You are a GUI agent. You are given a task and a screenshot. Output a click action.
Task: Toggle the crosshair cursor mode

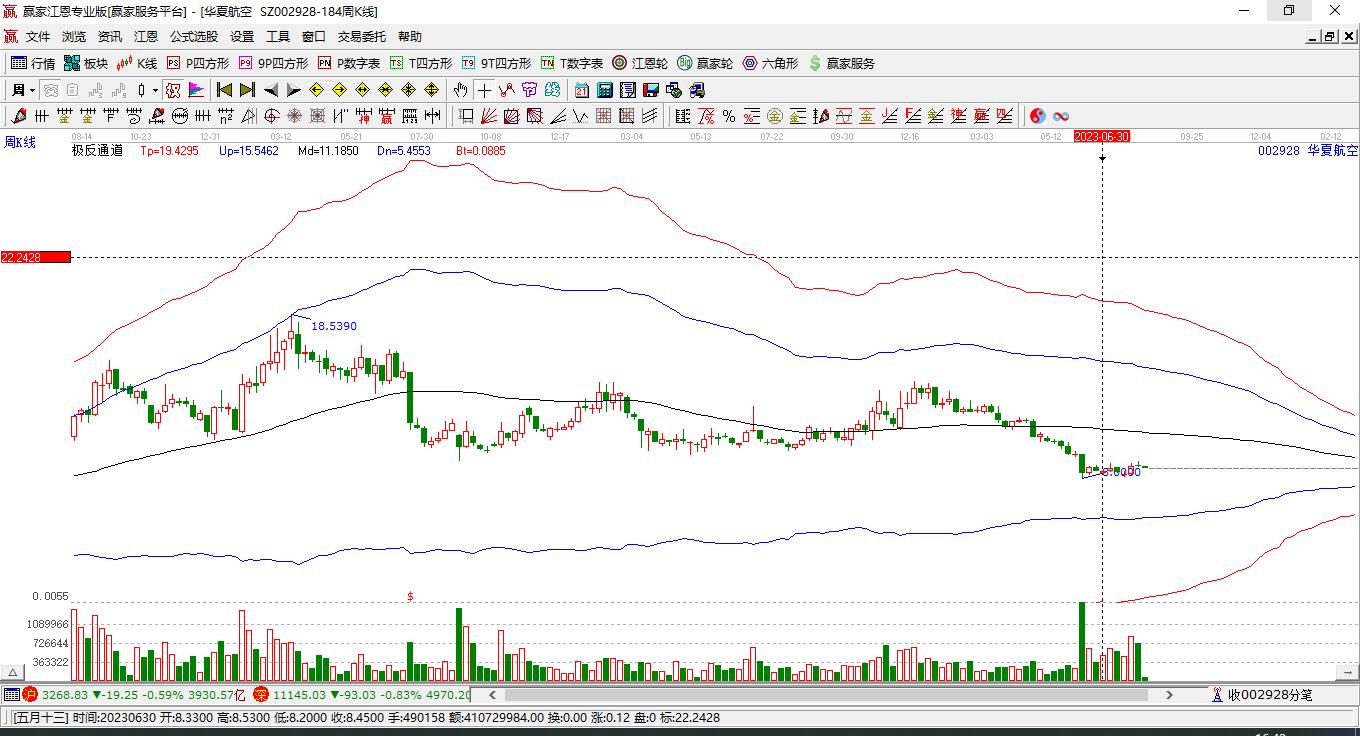coord(484,90)
